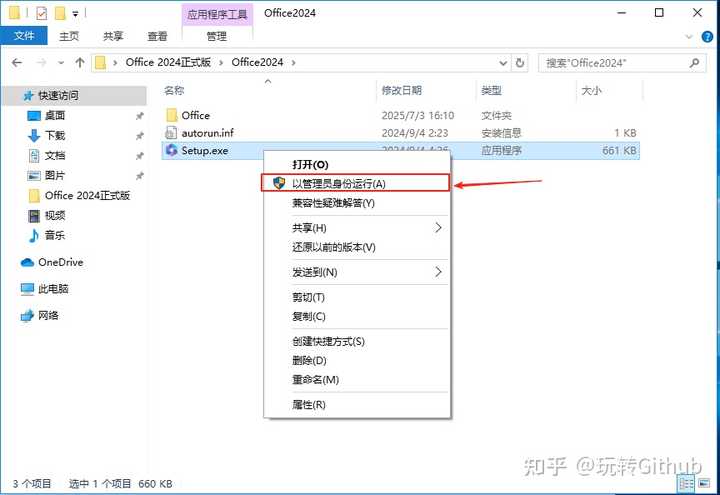Click the Properties quick access toolbar icon
Image resolution: width=720 pixels, height=495 pixels.
[x=41, y=13]
